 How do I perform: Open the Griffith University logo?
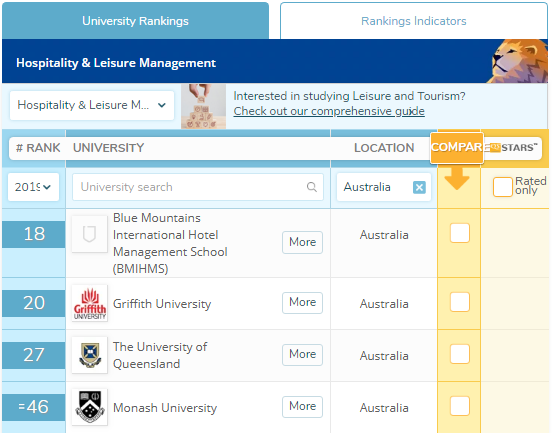89,303
